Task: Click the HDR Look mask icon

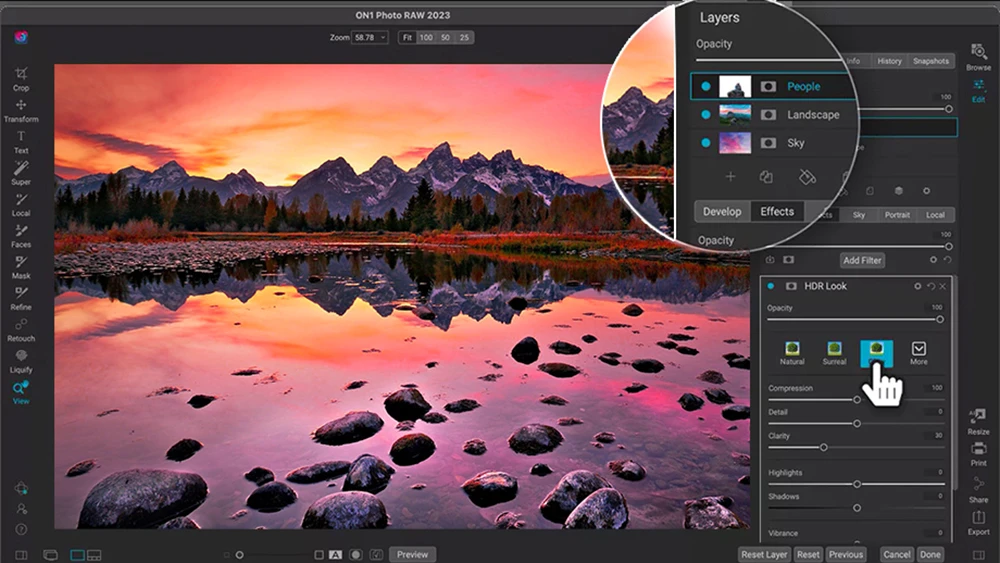Action: (791, 286)
